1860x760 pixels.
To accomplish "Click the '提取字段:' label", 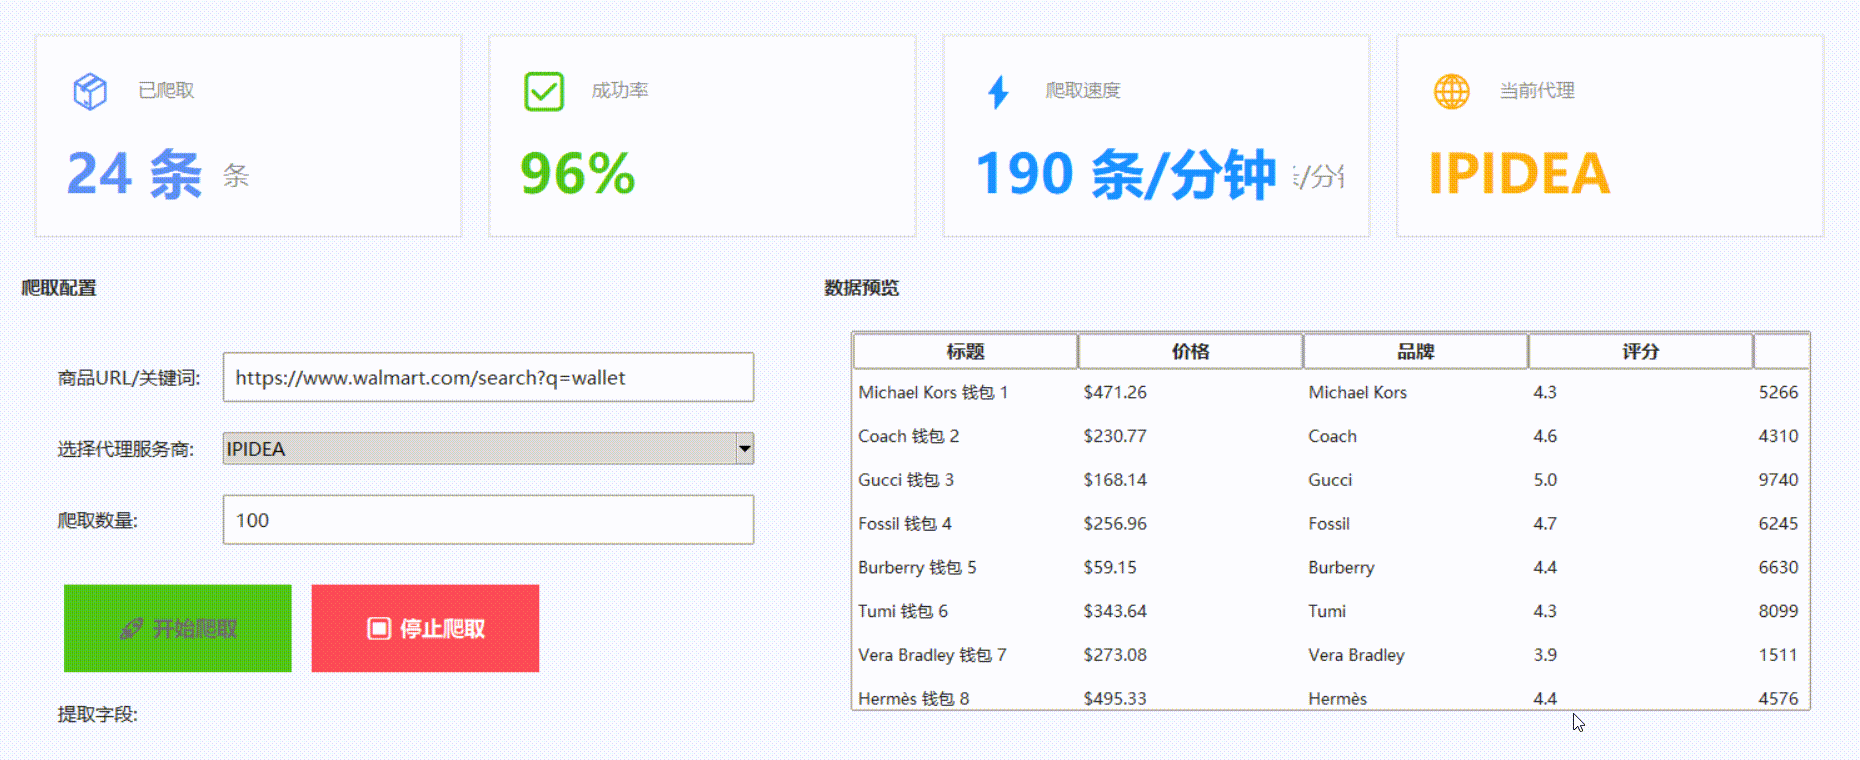I will coord(98,714).
